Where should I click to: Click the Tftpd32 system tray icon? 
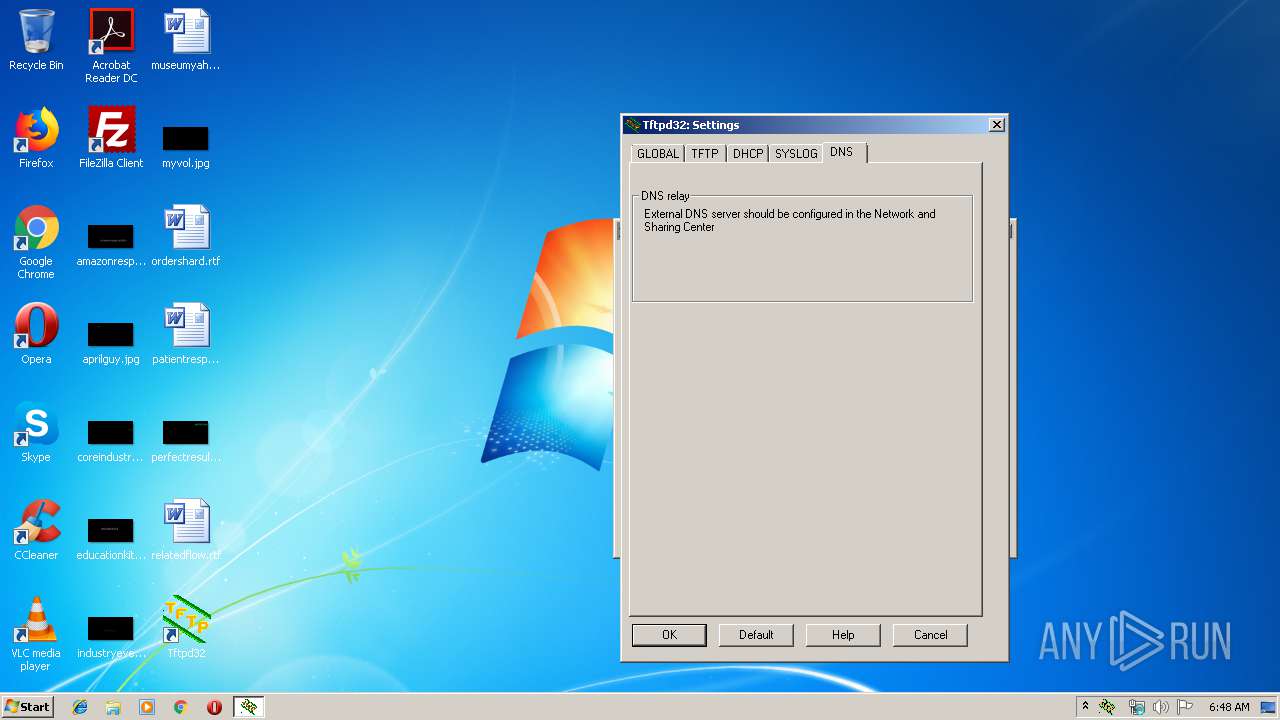(x=1107, y=707)
